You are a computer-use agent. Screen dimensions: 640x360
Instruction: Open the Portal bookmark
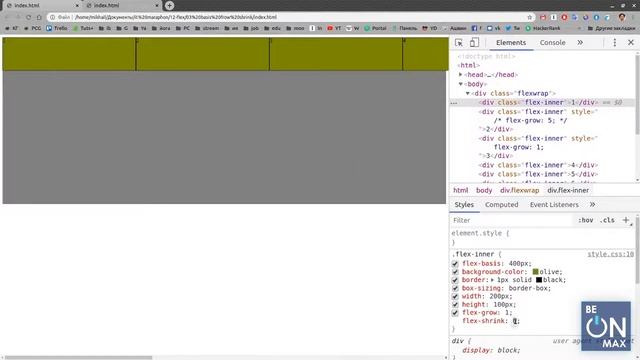click(x=375, y=28)
